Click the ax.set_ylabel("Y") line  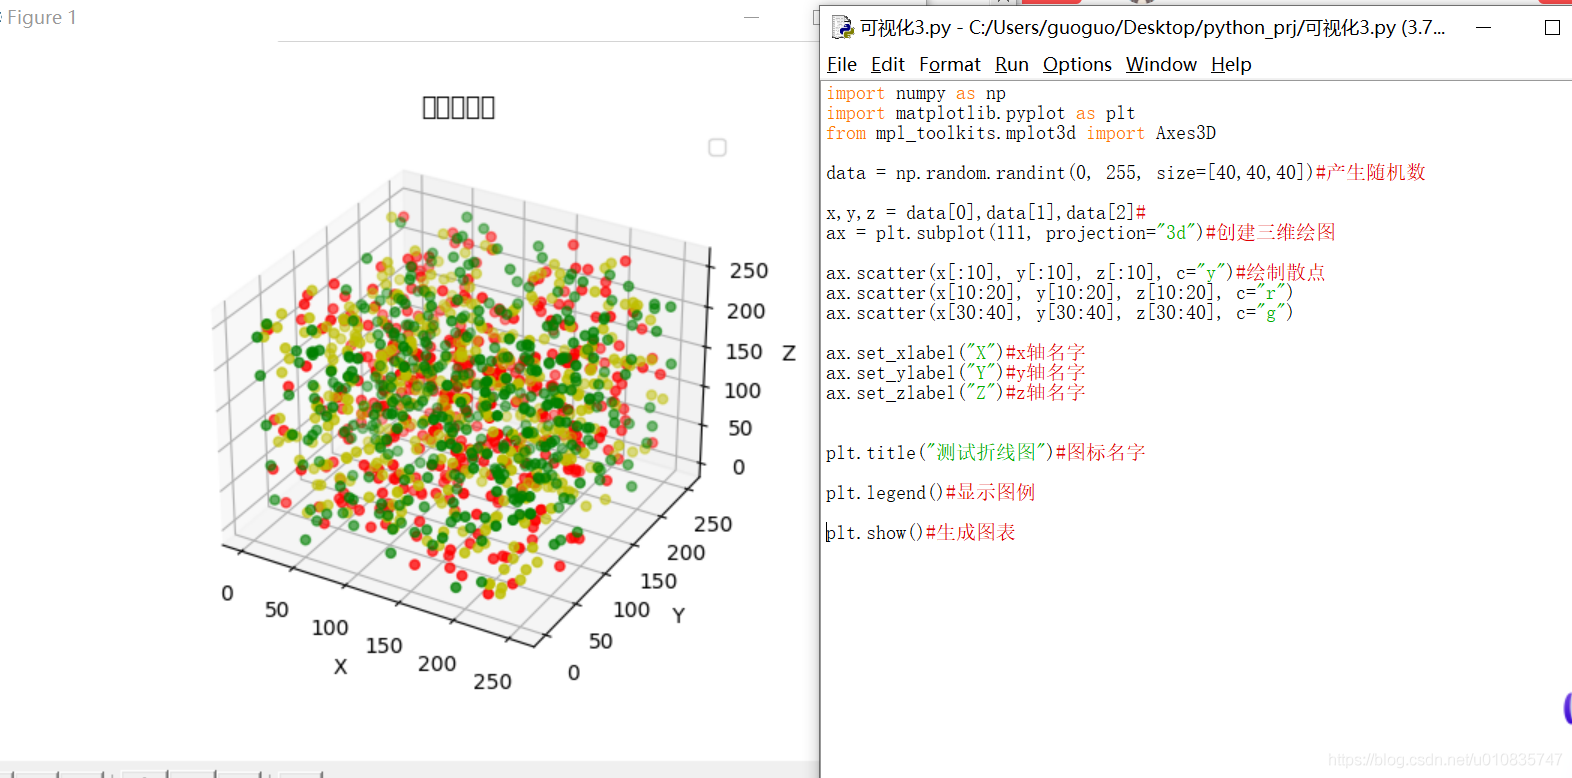(x=956, y=373)
